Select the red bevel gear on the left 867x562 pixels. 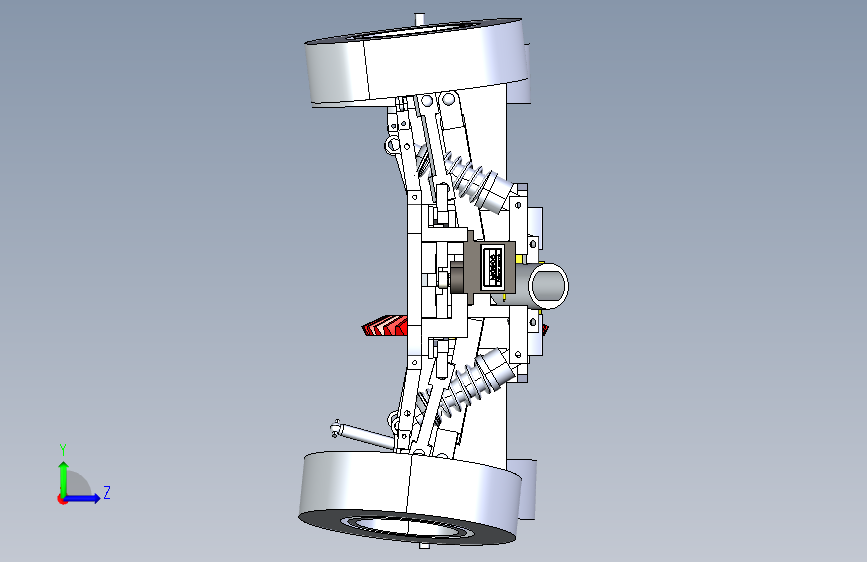385,325
